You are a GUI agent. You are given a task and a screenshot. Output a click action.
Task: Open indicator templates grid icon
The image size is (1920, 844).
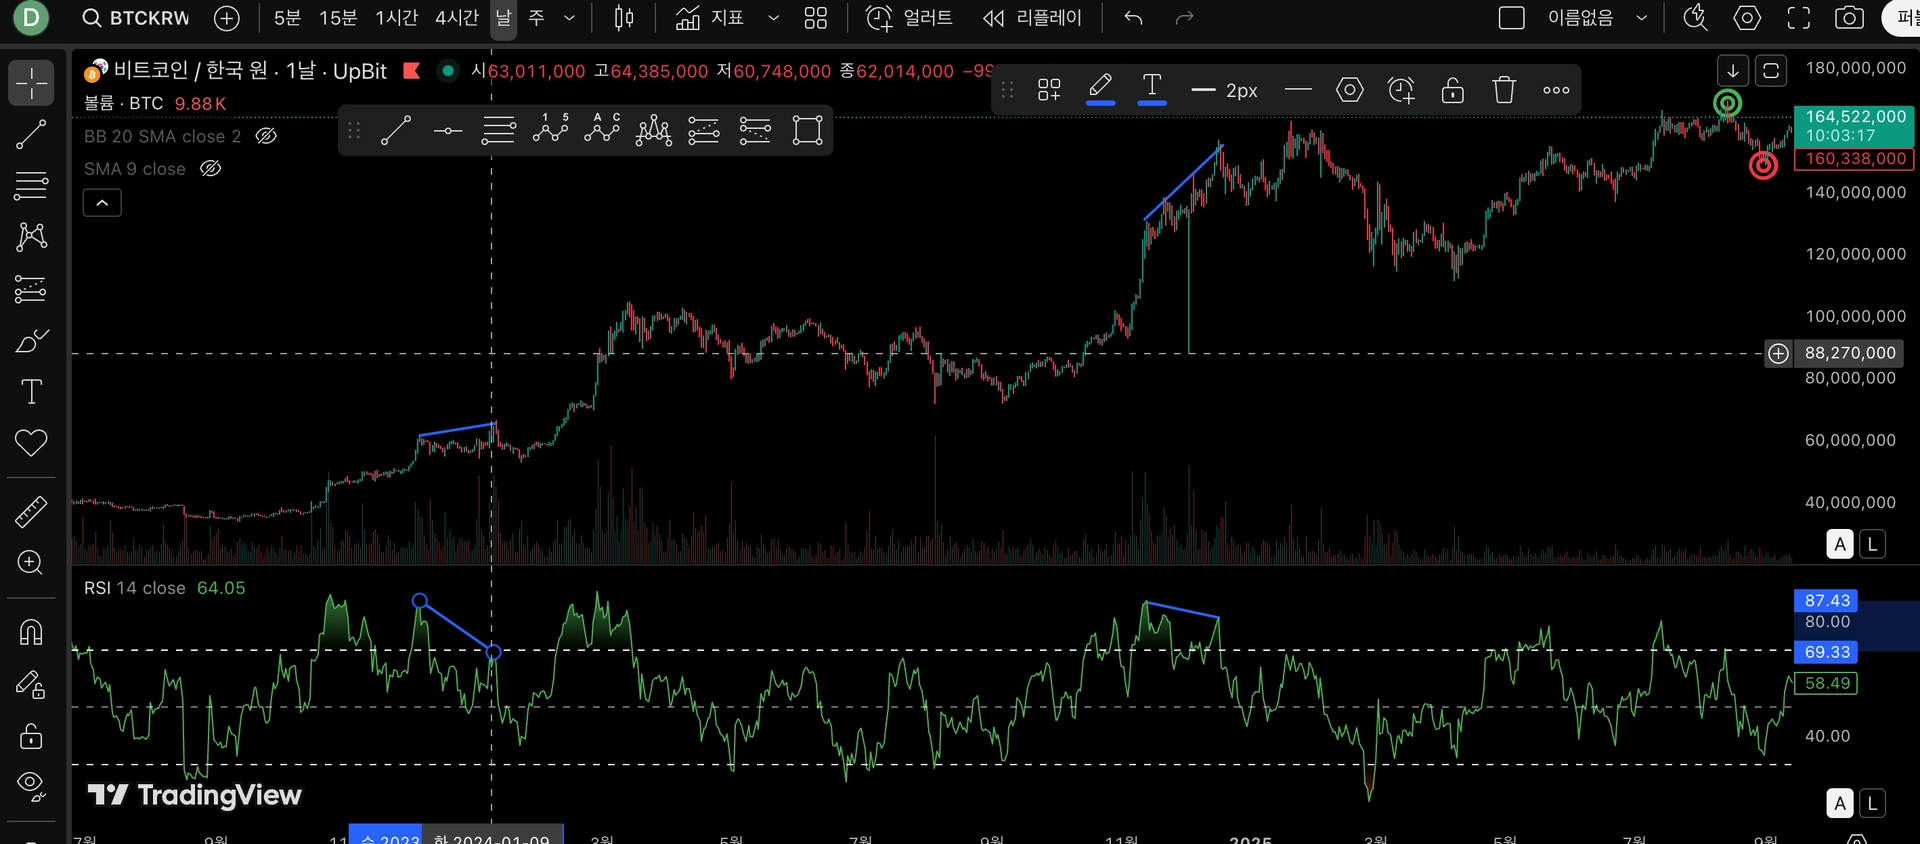(x=816, y=18)
